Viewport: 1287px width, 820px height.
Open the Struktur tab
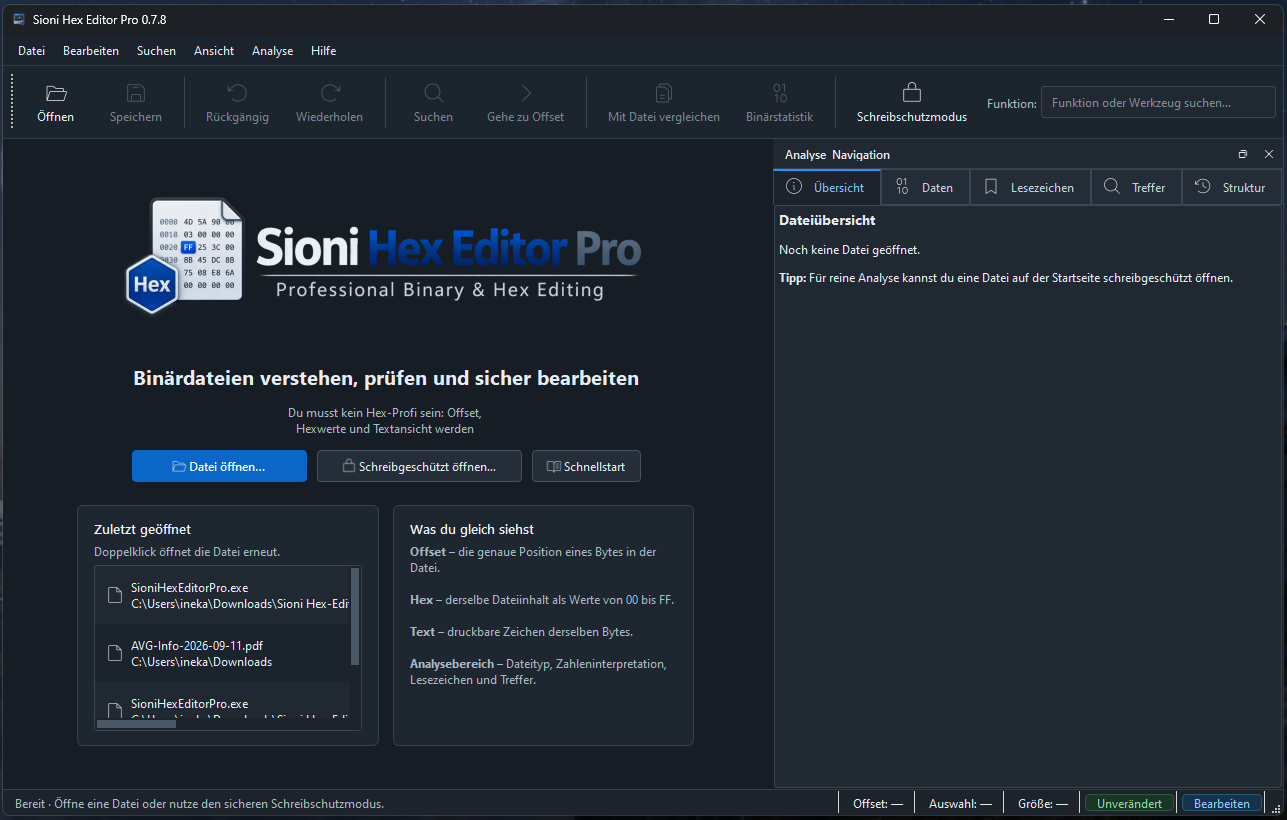(x=1231, y=187)
